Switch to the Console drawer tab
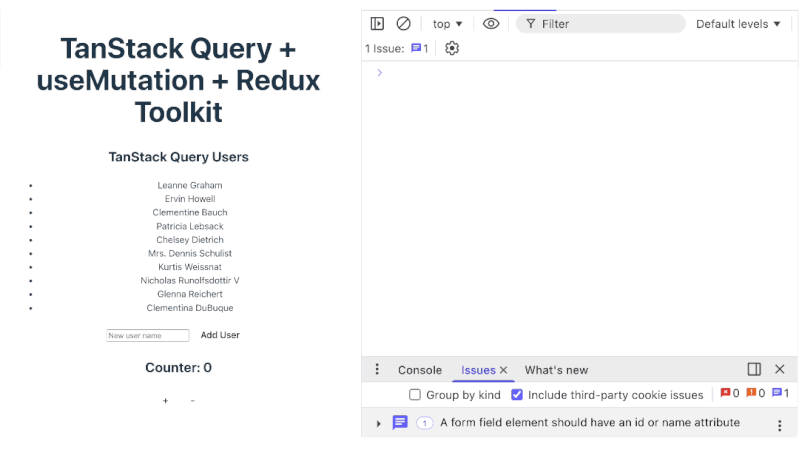The height and width of the screenshot is (450, 799). pos(419,370)
